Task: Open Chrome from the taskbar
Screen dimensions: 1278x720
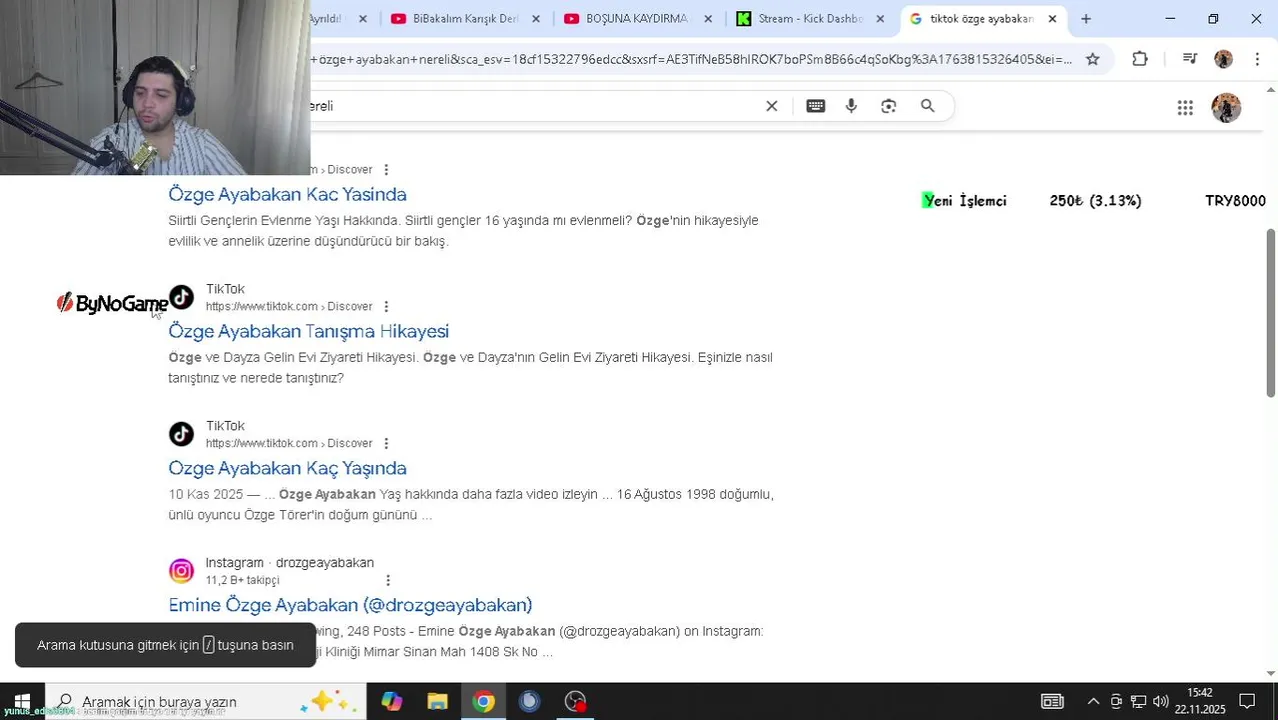Action: tap(483, 702)
